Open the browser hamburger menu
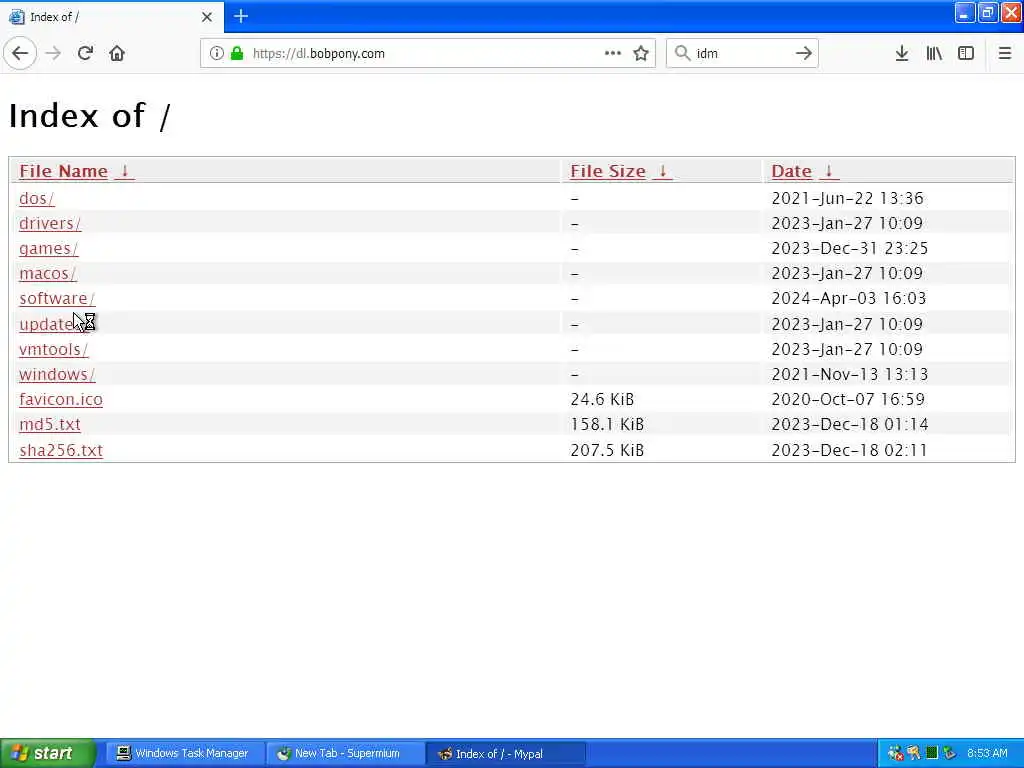This screenshot has width=1024, height=768. click(1005, 54)
